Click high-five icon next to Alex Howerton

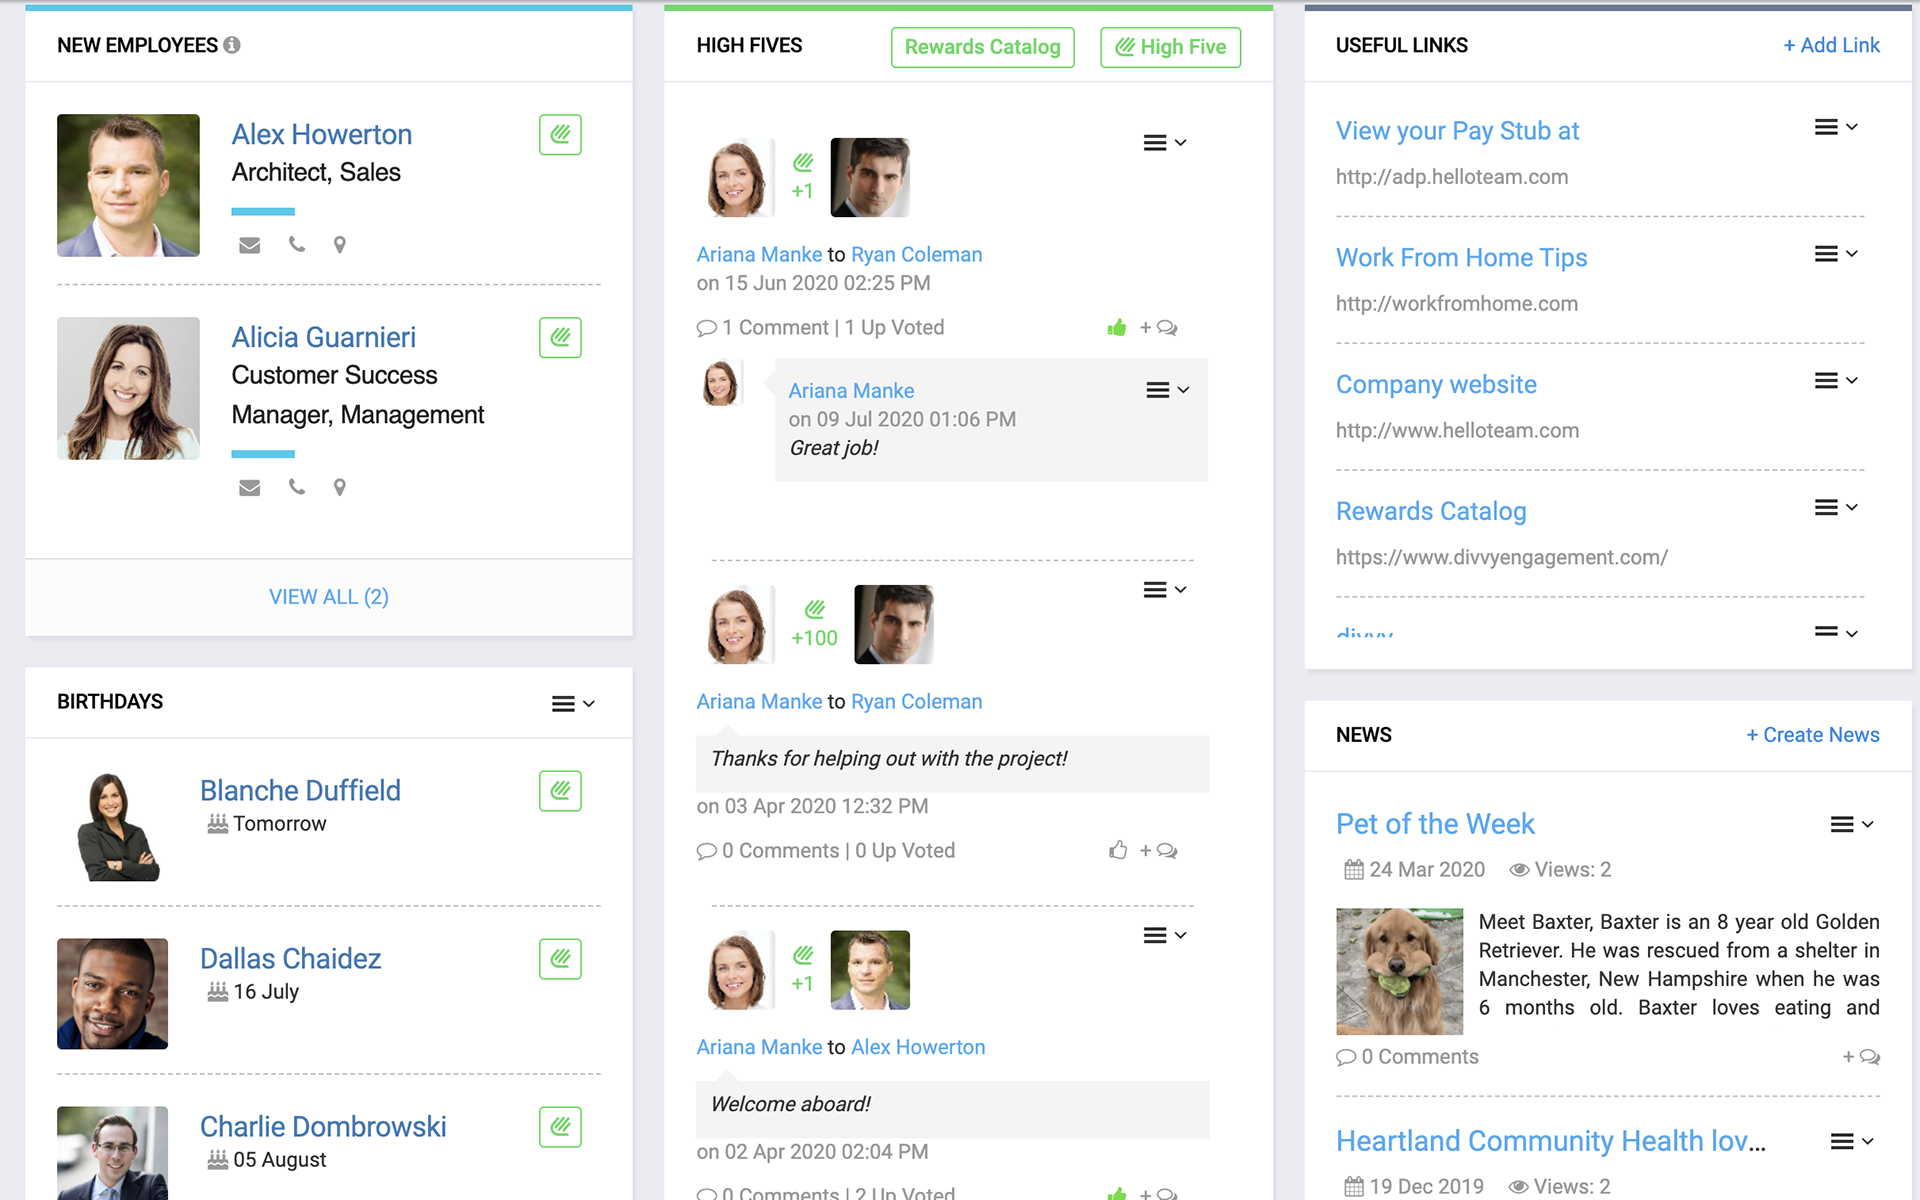(x=560, y=135)
